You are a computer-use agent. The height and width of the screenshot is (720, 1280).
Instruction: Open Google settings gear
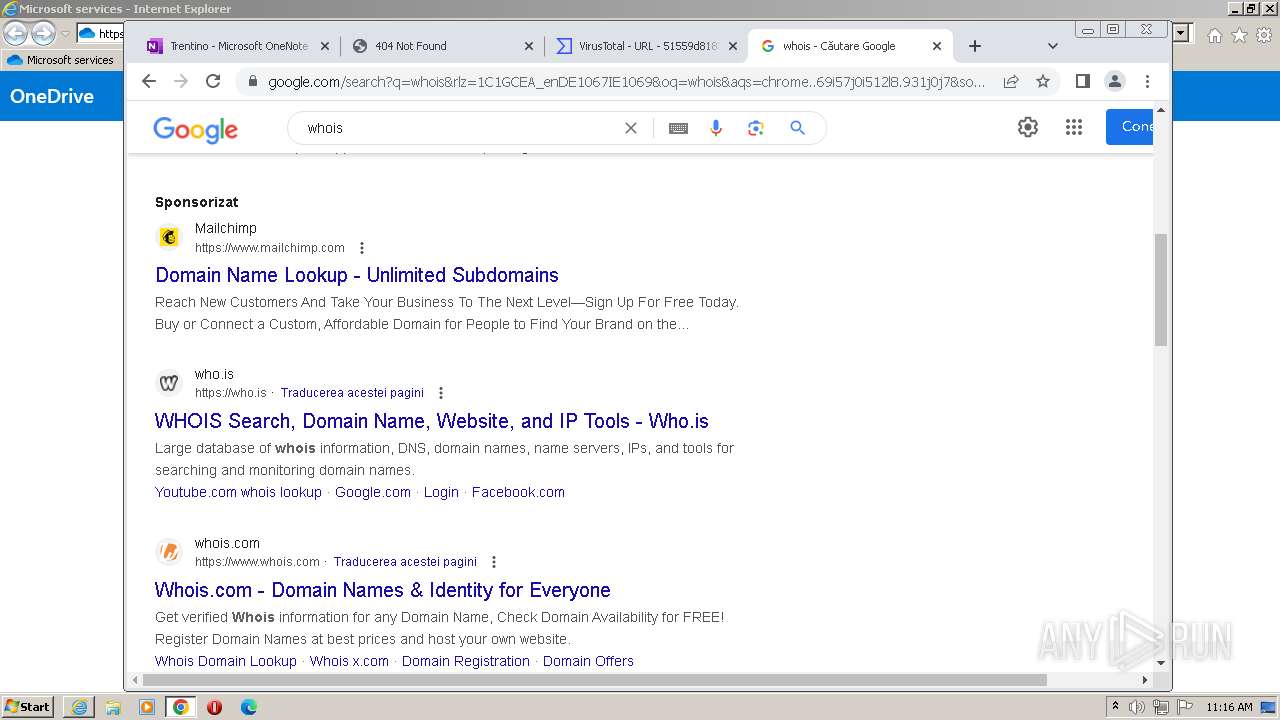pos(1028,127)
